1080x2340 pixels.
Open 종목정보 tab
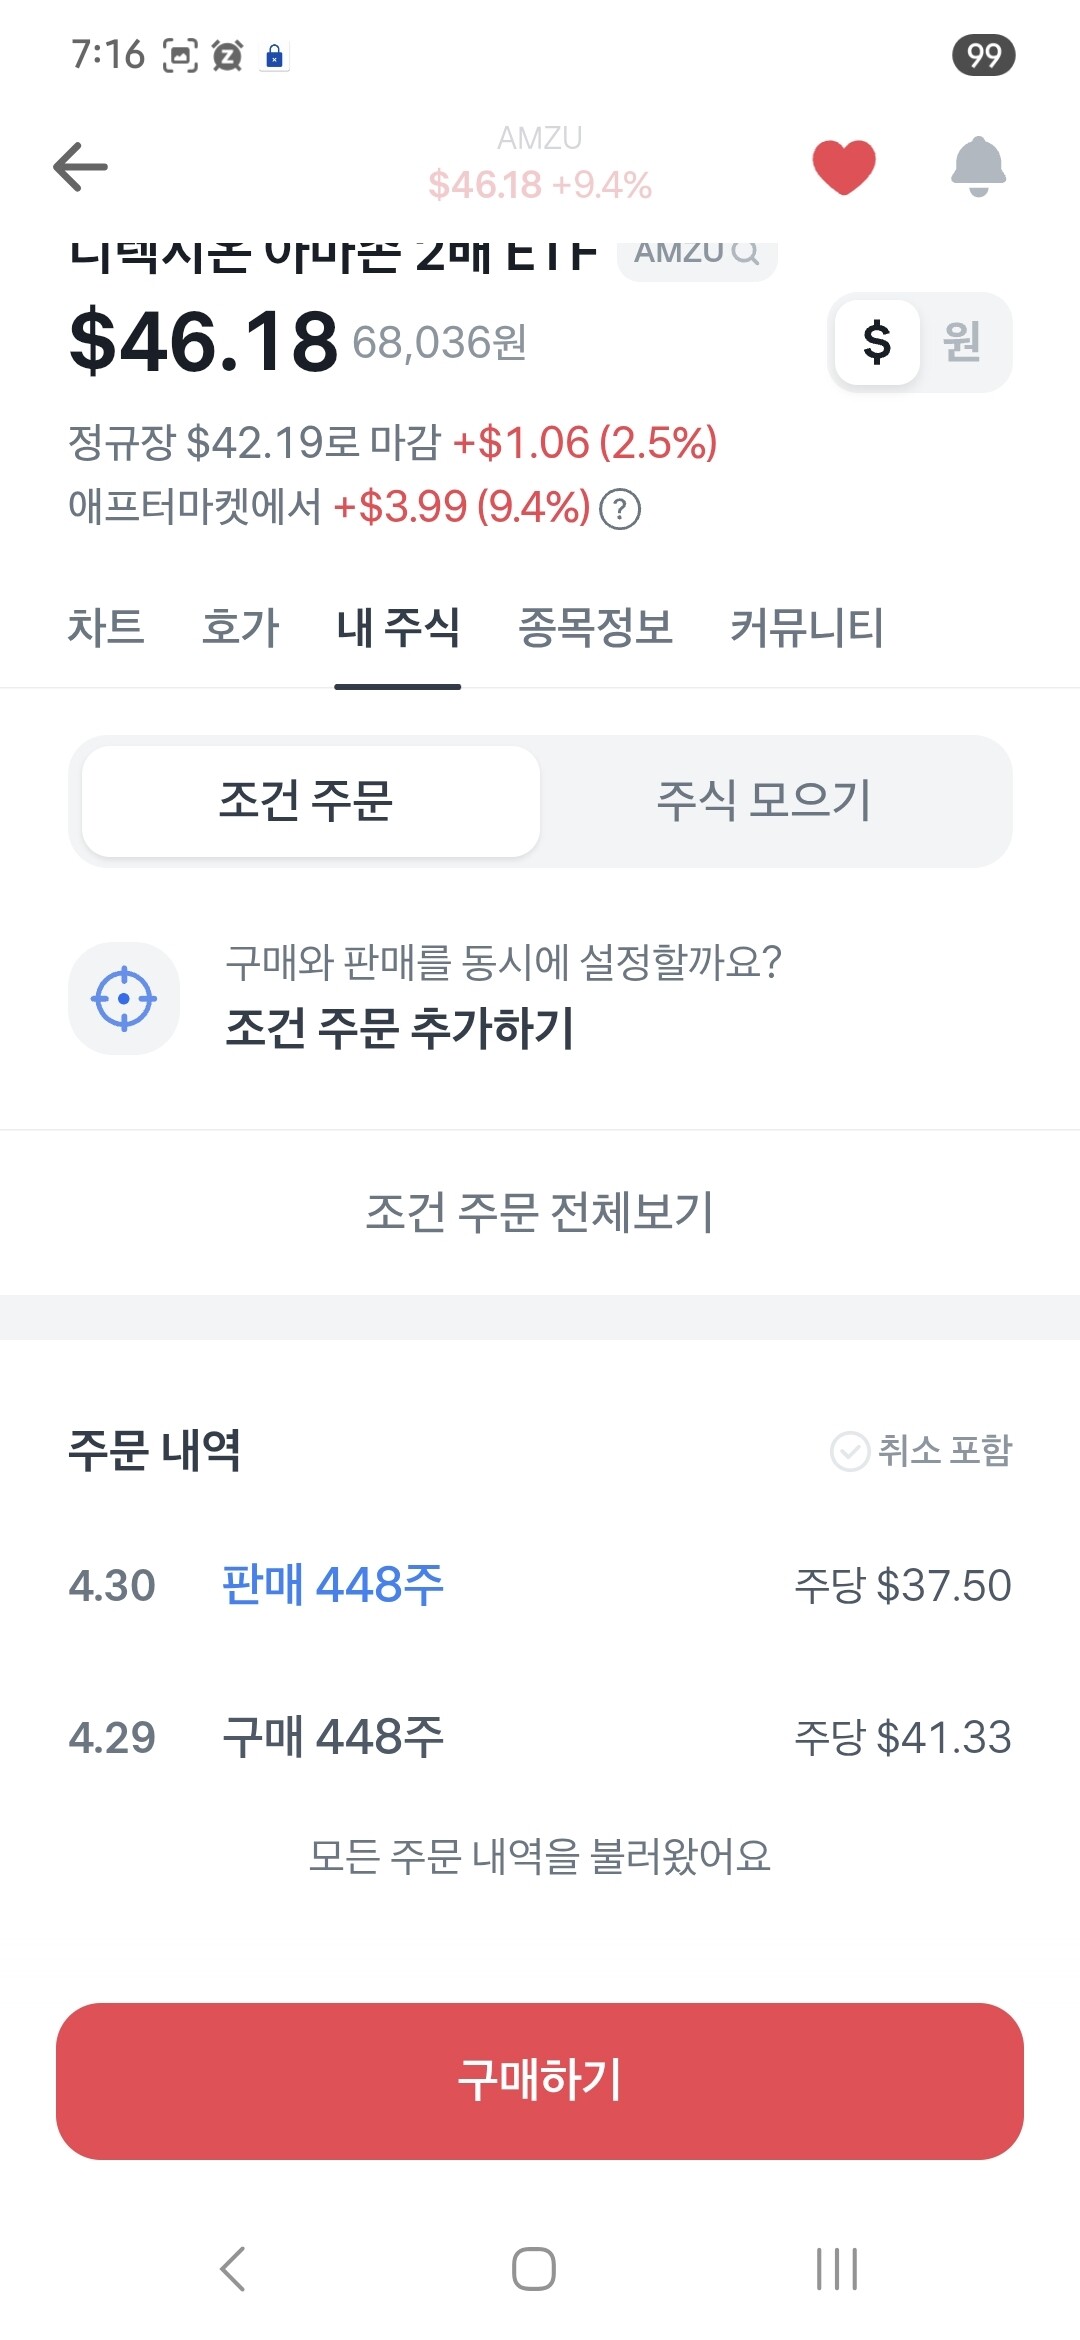[x=595, y=628]
